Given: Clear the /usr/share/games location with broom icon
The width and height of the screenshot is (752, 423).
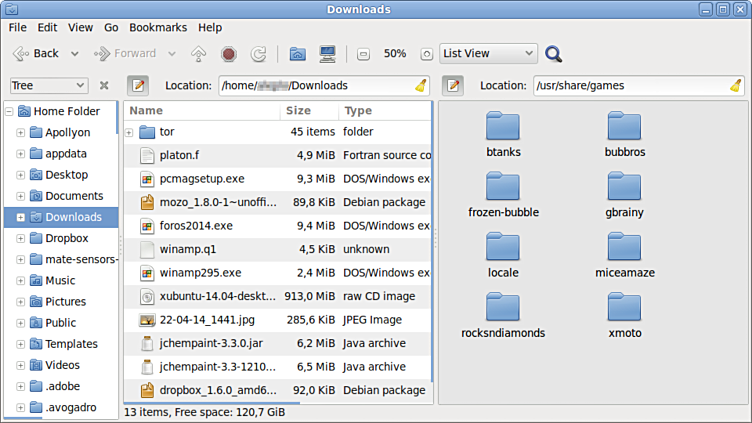Looking at the screenshot, I should 735,86.
